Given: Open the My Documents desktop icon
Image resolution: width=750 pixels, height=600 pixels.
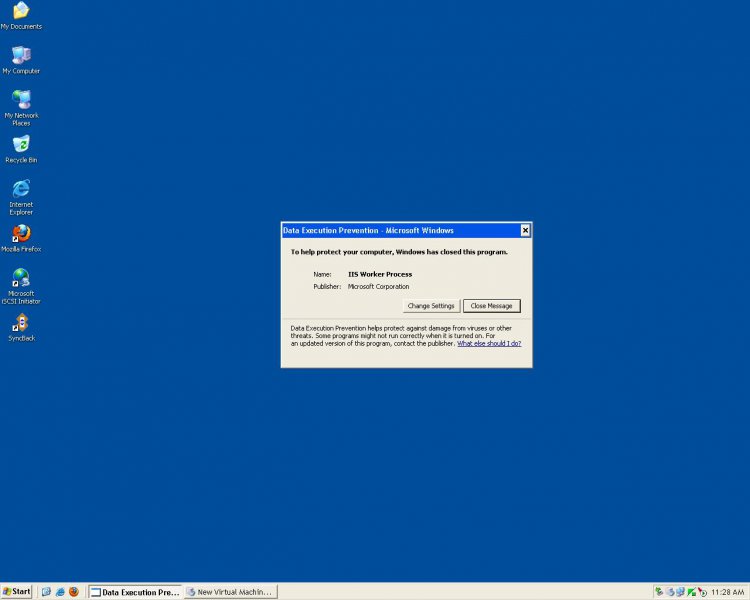Looking at the screenshot, I should (21, 15).
